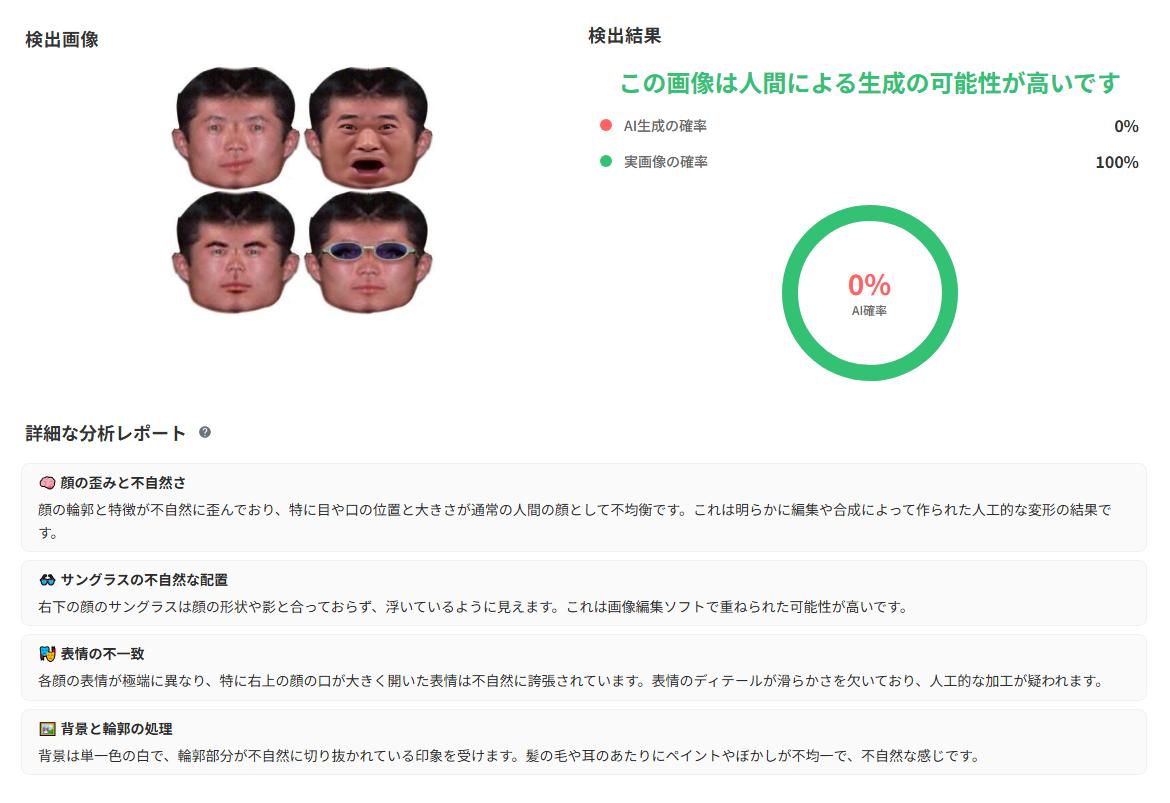Viewport: 1170px width, 803px height.
Task: Click the red dot beside AI生成の確率
Action: point(606,125)
